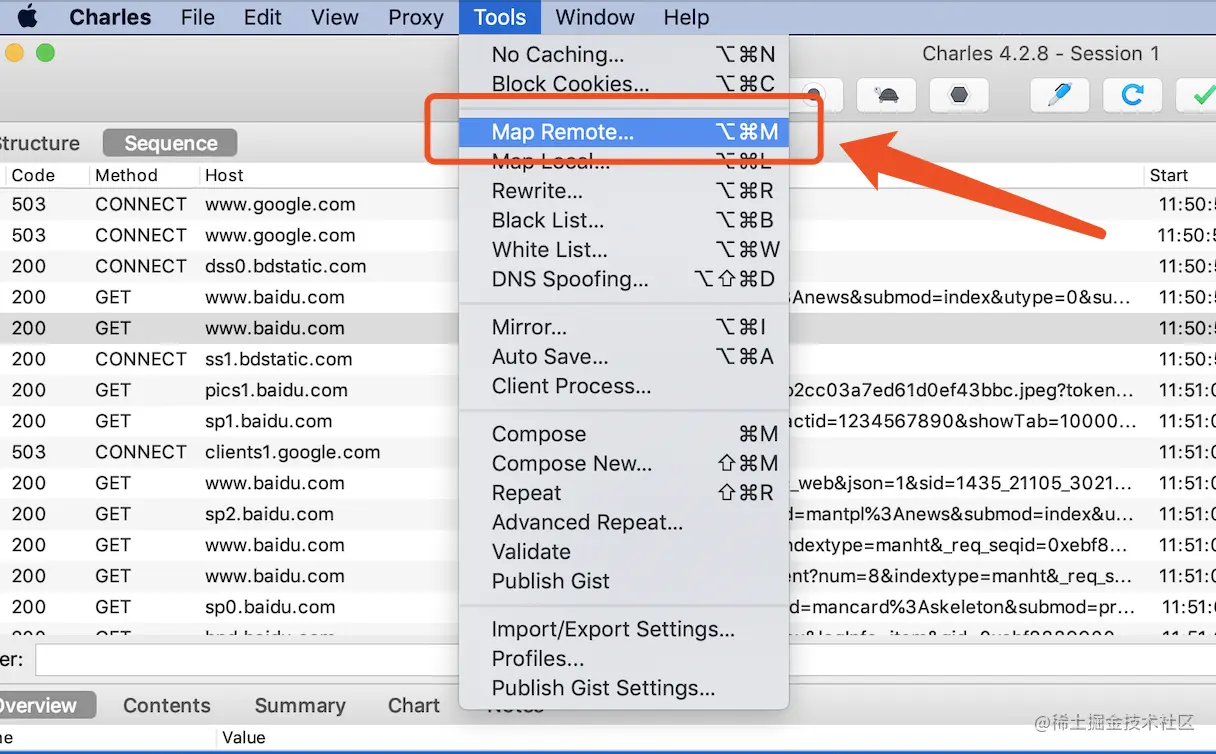Image resolution: width=1216 pixels, height=754 pixels.
Task: Select Mirror... from Tools menu
Action: coord(624,327)
